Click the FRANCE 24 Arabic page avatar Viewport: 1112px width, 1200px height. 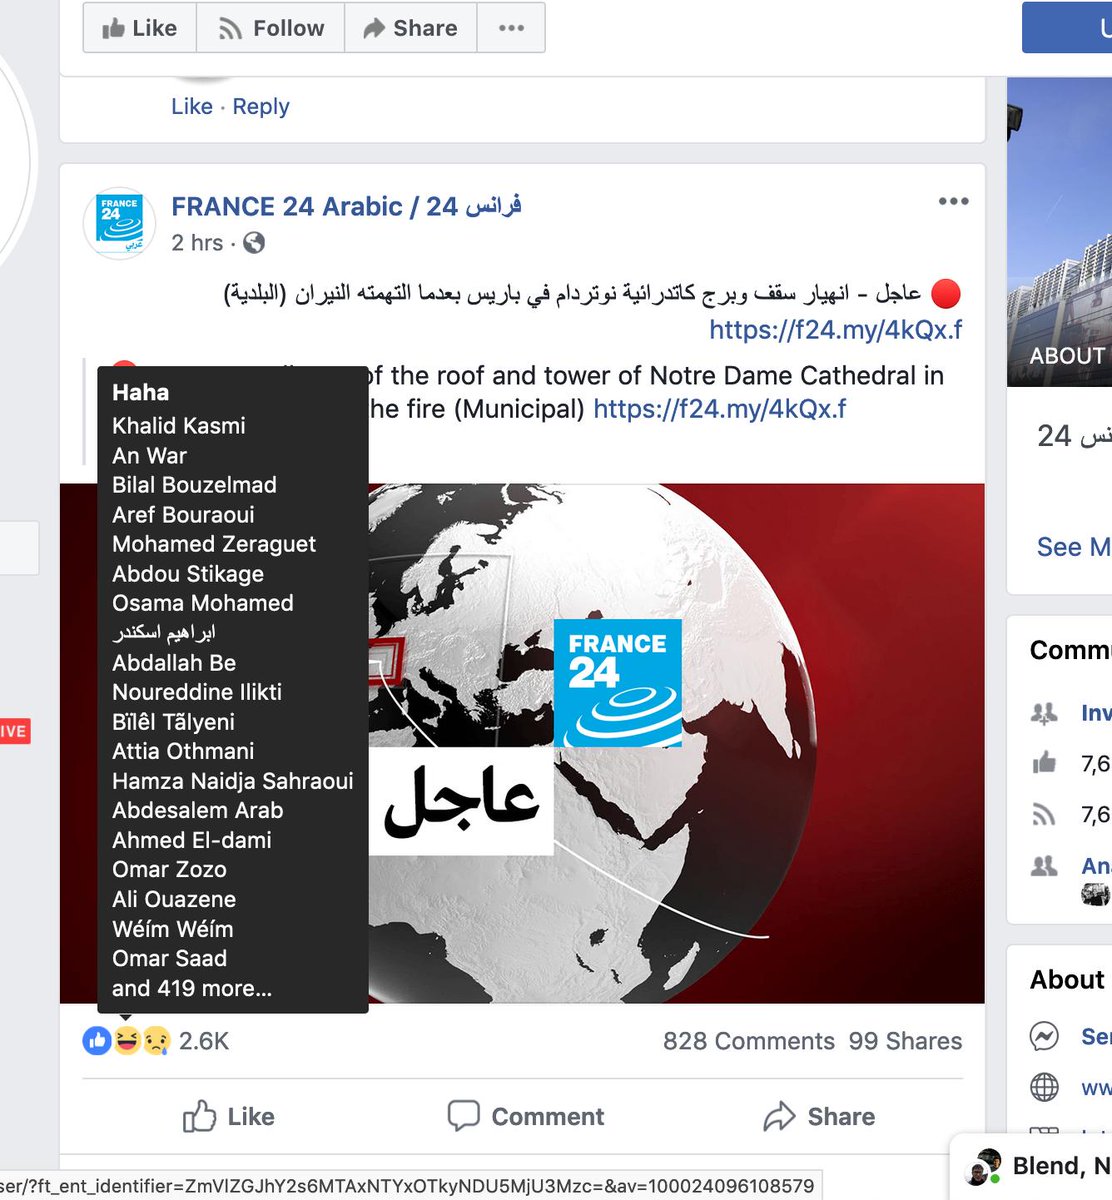(x=120, y=223)
